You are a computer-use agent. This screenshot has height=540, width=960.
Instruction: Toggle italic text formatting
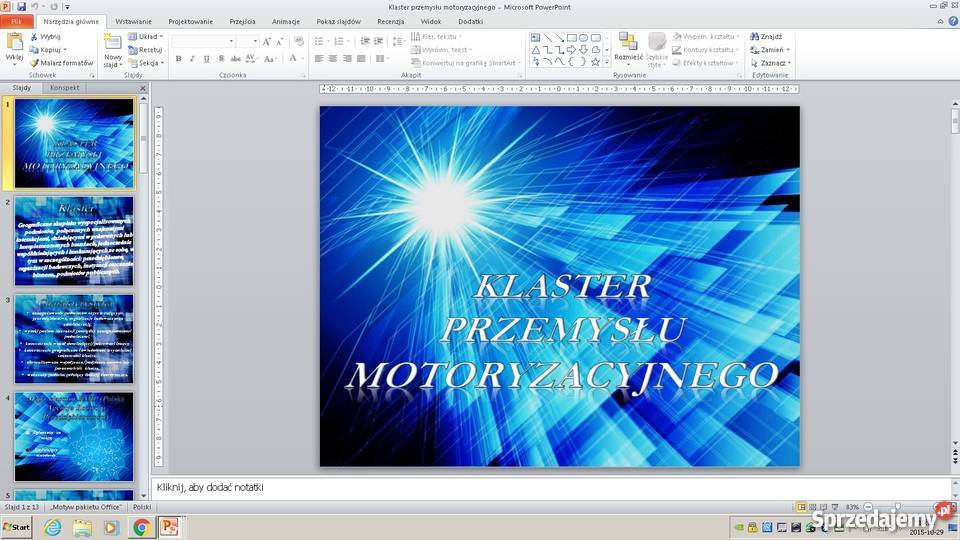tap(192, 59)
